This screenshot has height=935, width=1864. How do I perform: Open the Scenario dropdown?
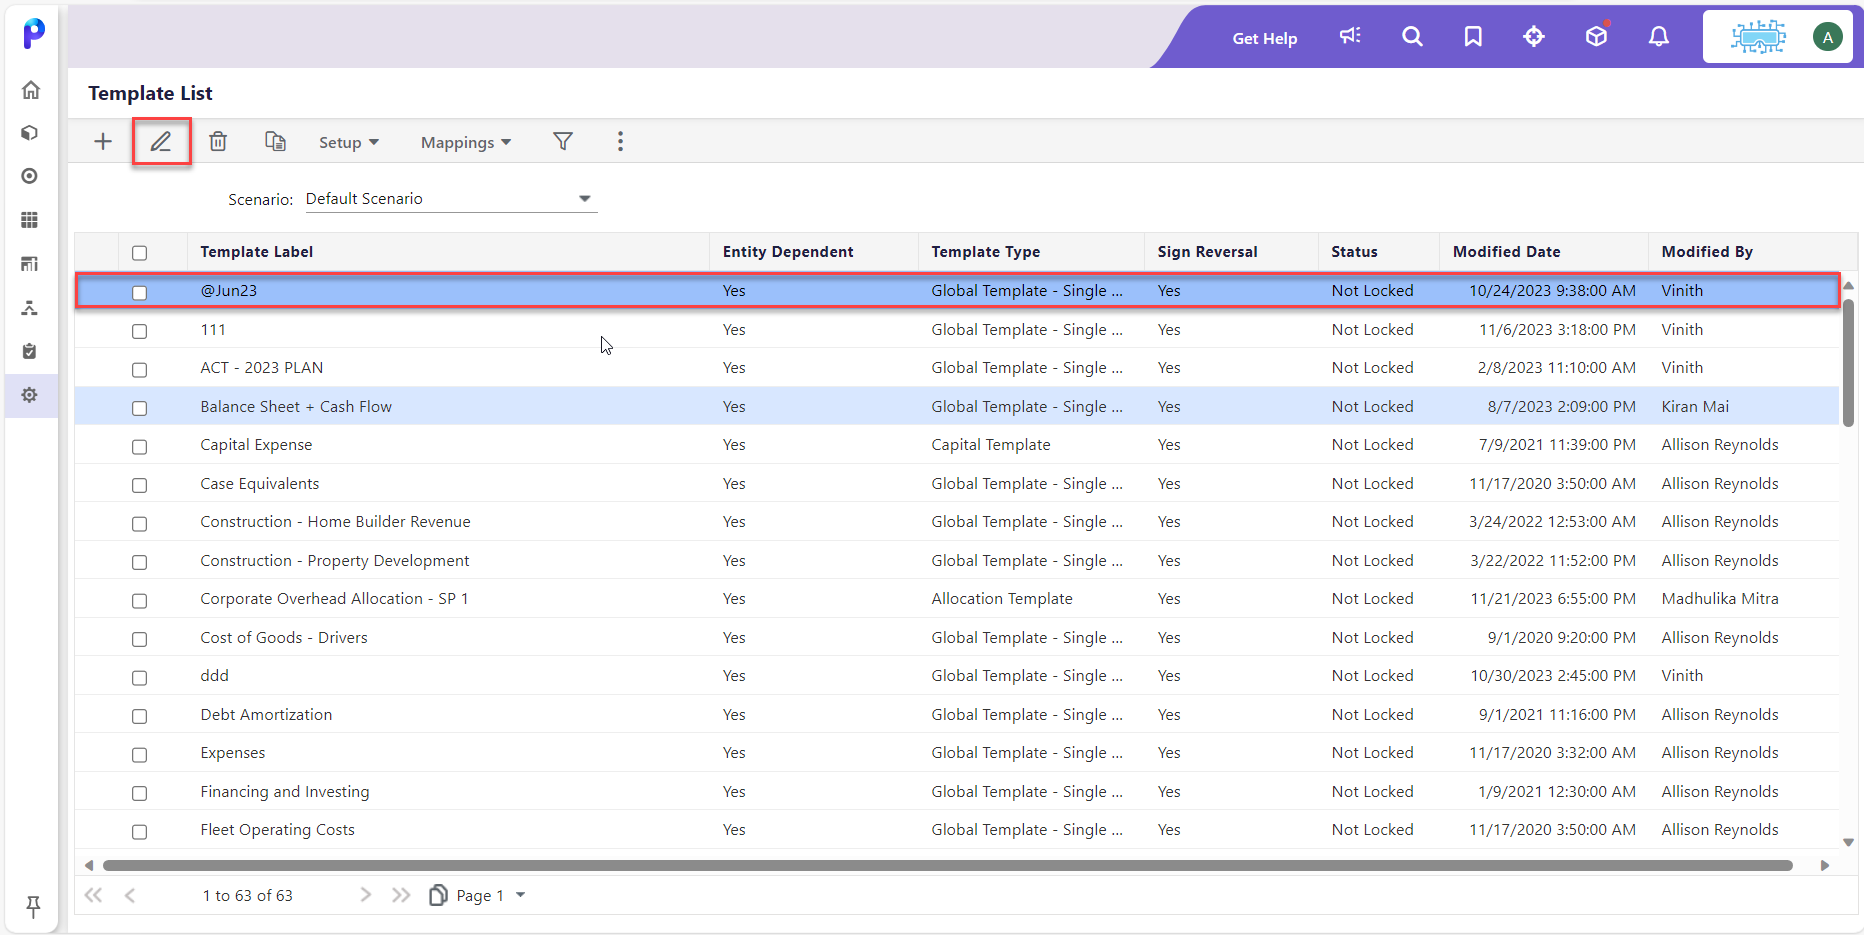tap(451, 199)
